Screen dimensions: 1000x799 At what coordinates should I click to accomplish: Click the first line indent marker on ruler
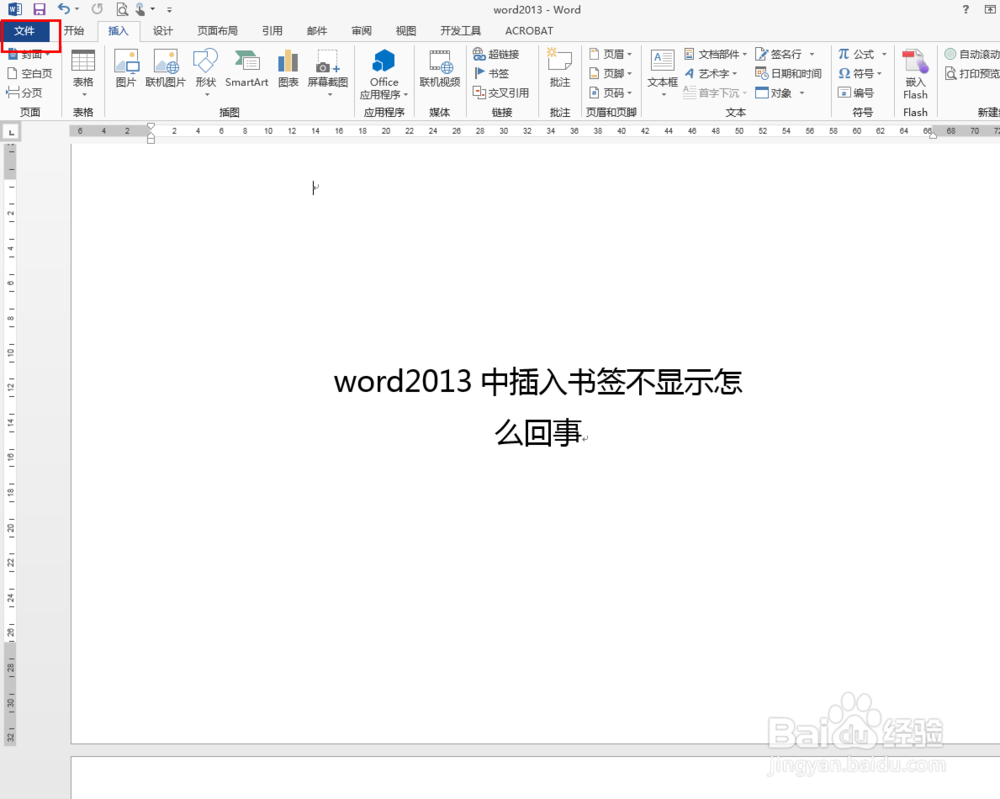tap(151, 127)
